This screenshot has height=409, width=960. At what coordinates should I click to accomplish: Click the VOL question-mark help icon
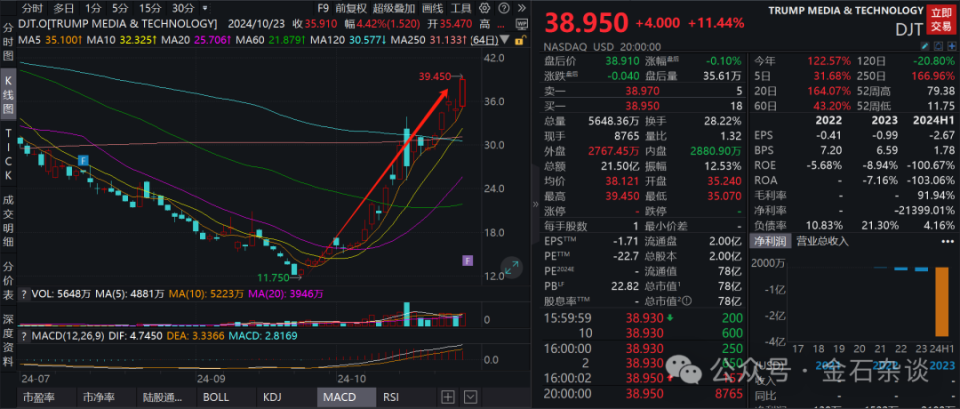(x=24, y=294)
